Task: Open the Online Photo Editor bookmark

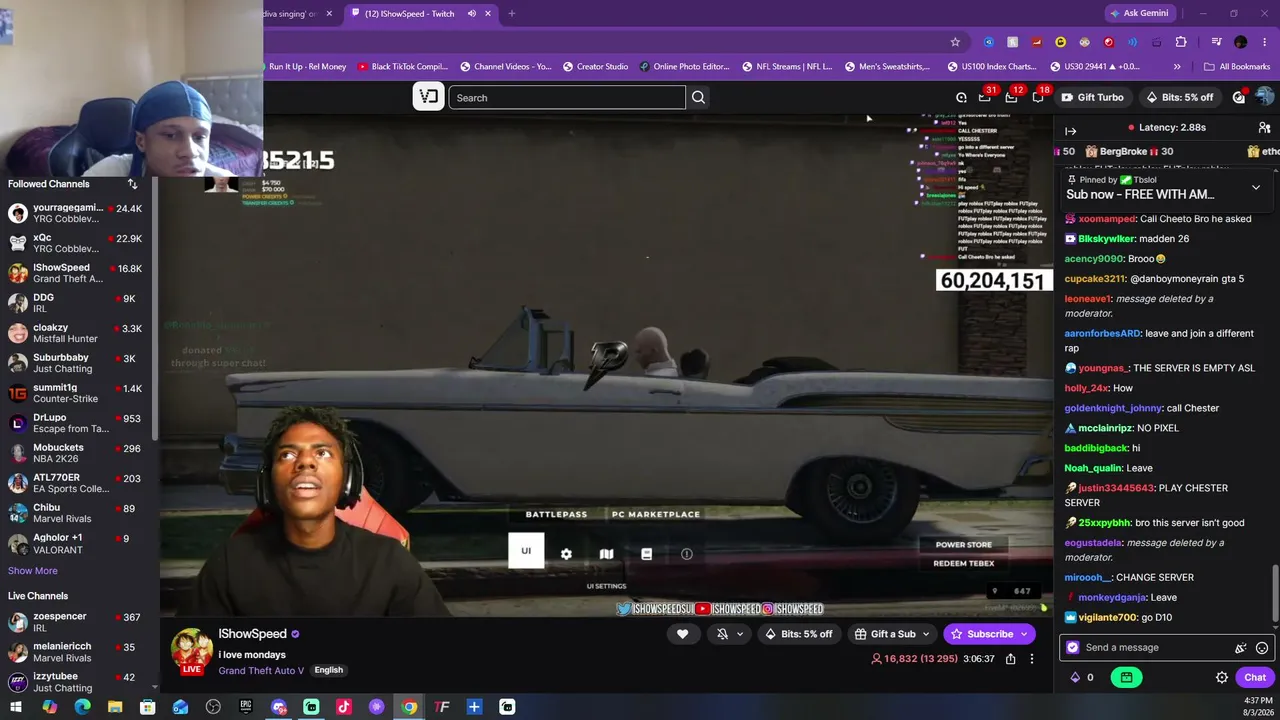Action: point(684,67)
